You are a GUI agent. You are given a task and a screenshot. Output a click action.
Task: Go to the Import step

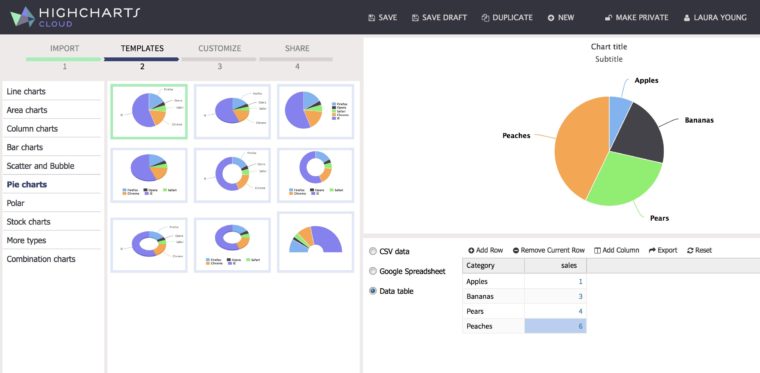point(64,48)
